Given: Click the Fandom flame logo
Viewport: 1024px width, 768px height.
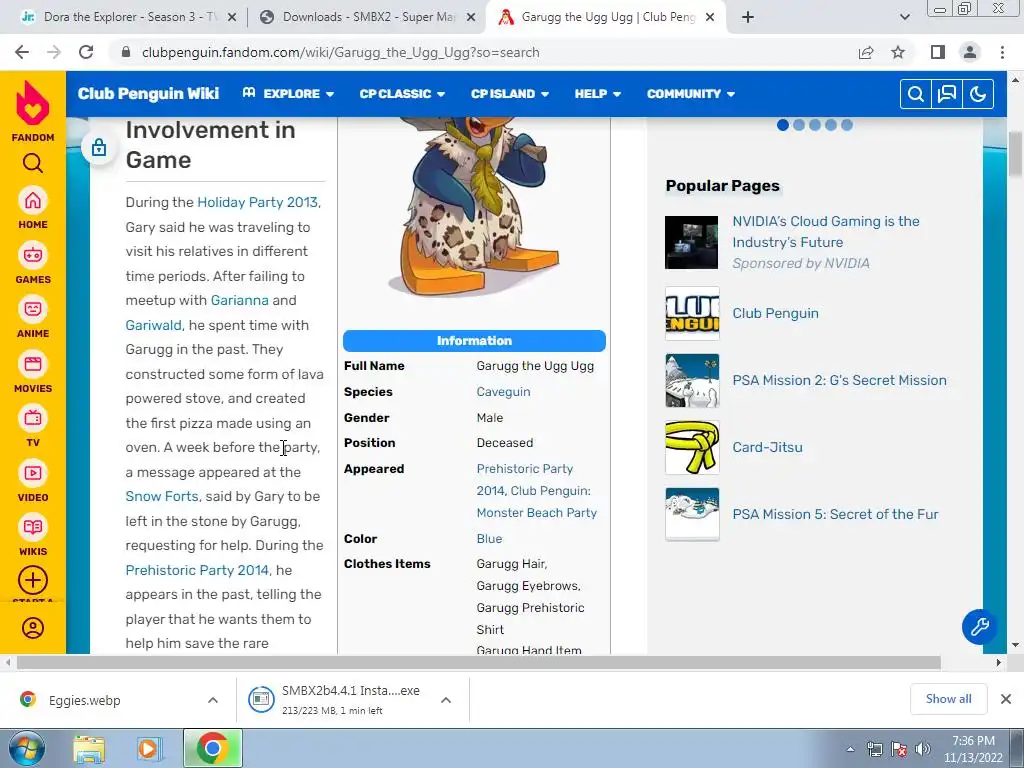Looking at the screenshot, I should (33, 103).
